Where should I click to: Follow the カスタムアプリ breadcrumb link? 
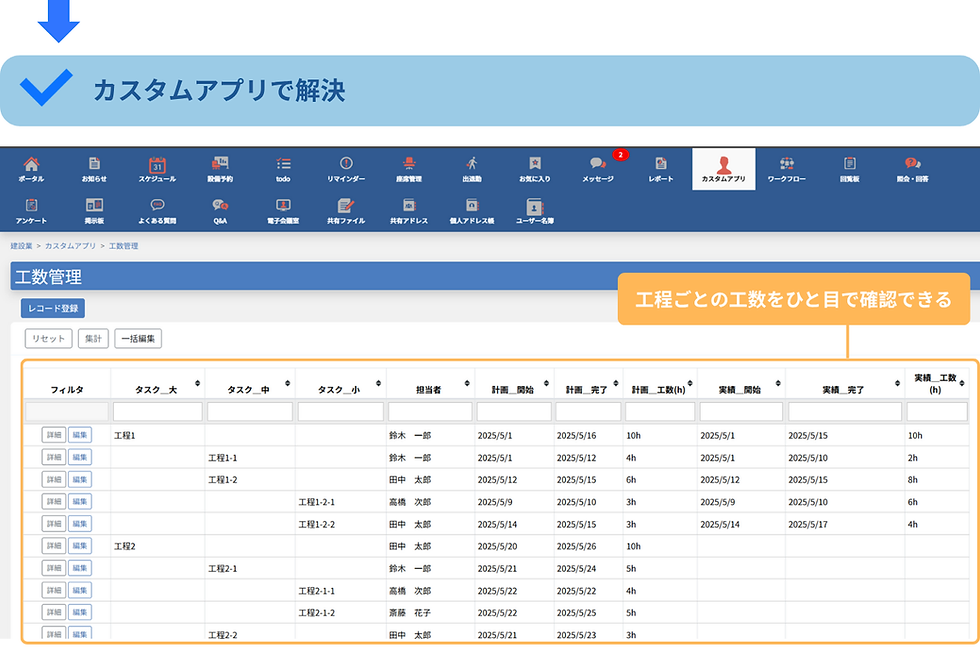click(70, 246)
